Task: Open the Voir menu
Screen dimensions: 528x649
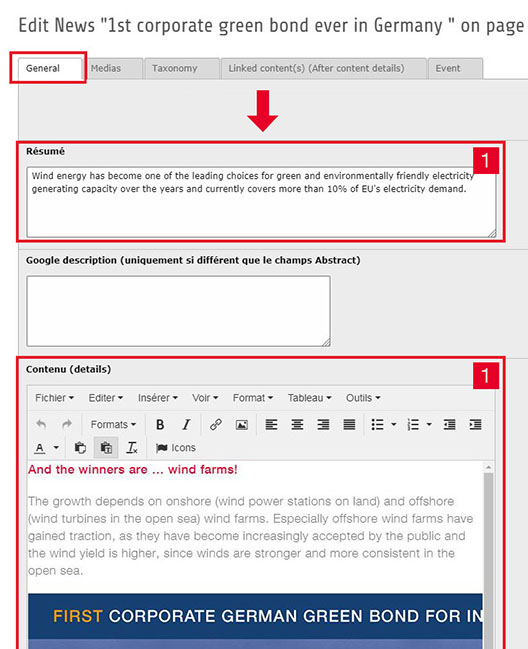Action: pos(205,398)
